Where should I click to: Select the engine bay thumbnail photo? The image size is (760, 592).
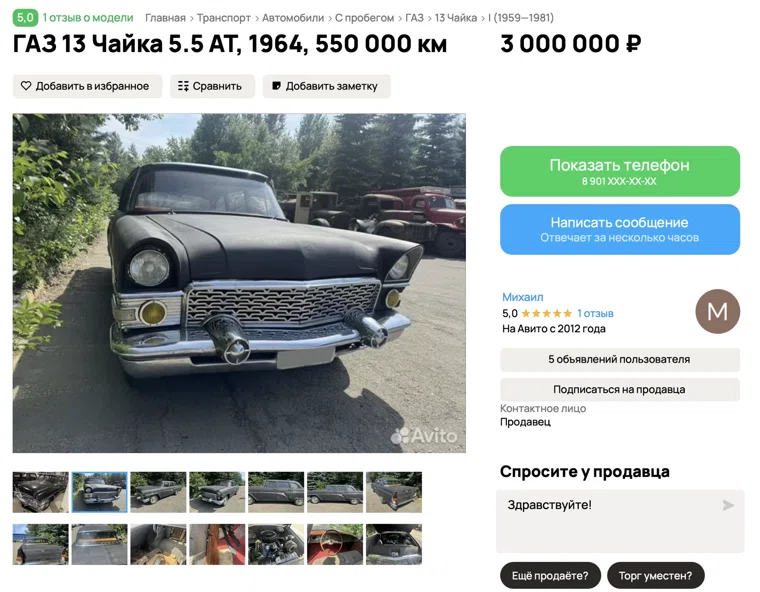point(276,544)
